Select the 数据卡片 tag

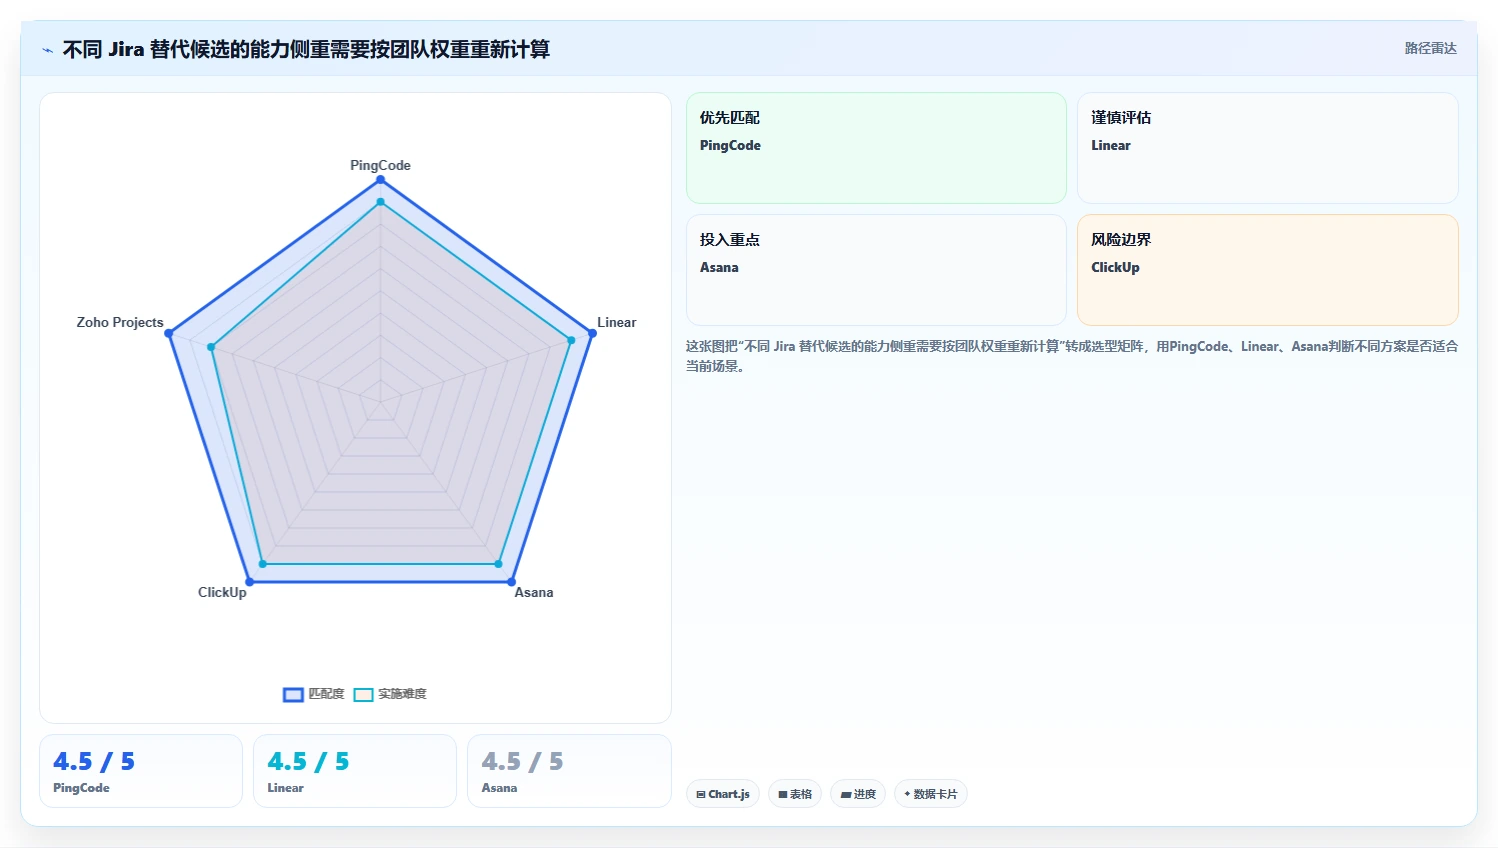[930, 794]
